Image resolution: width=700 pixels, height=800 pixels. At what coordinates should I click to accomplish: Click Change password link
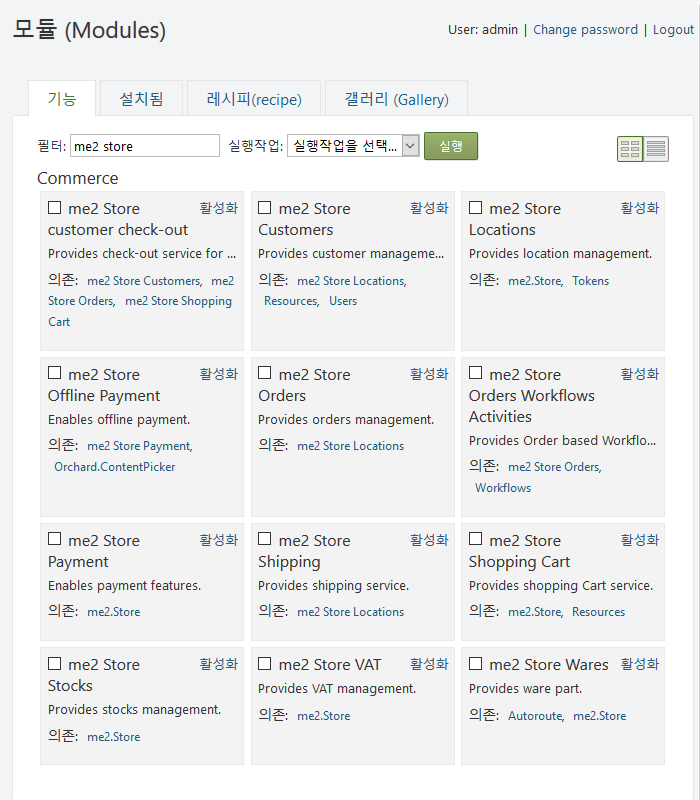coord(585,30)
